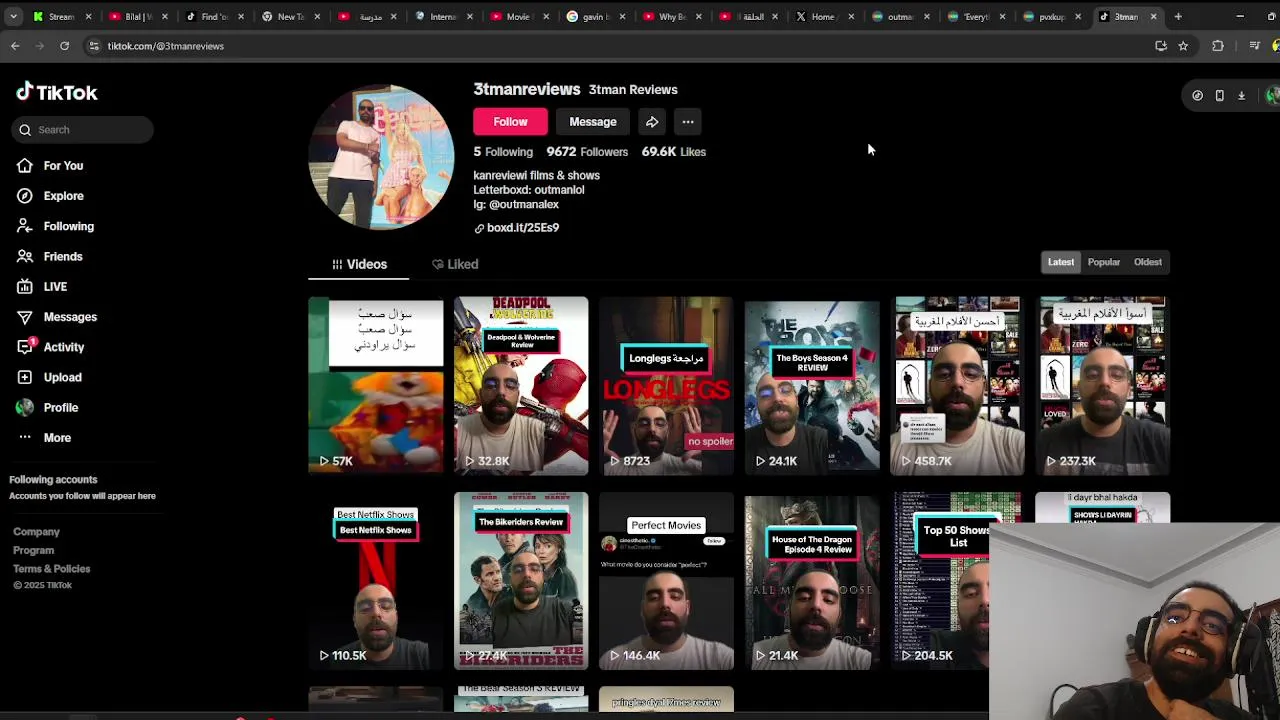The image size is (1280, 720).
Task: Bookmark this page with star icon
Action: pos(1183,46)
